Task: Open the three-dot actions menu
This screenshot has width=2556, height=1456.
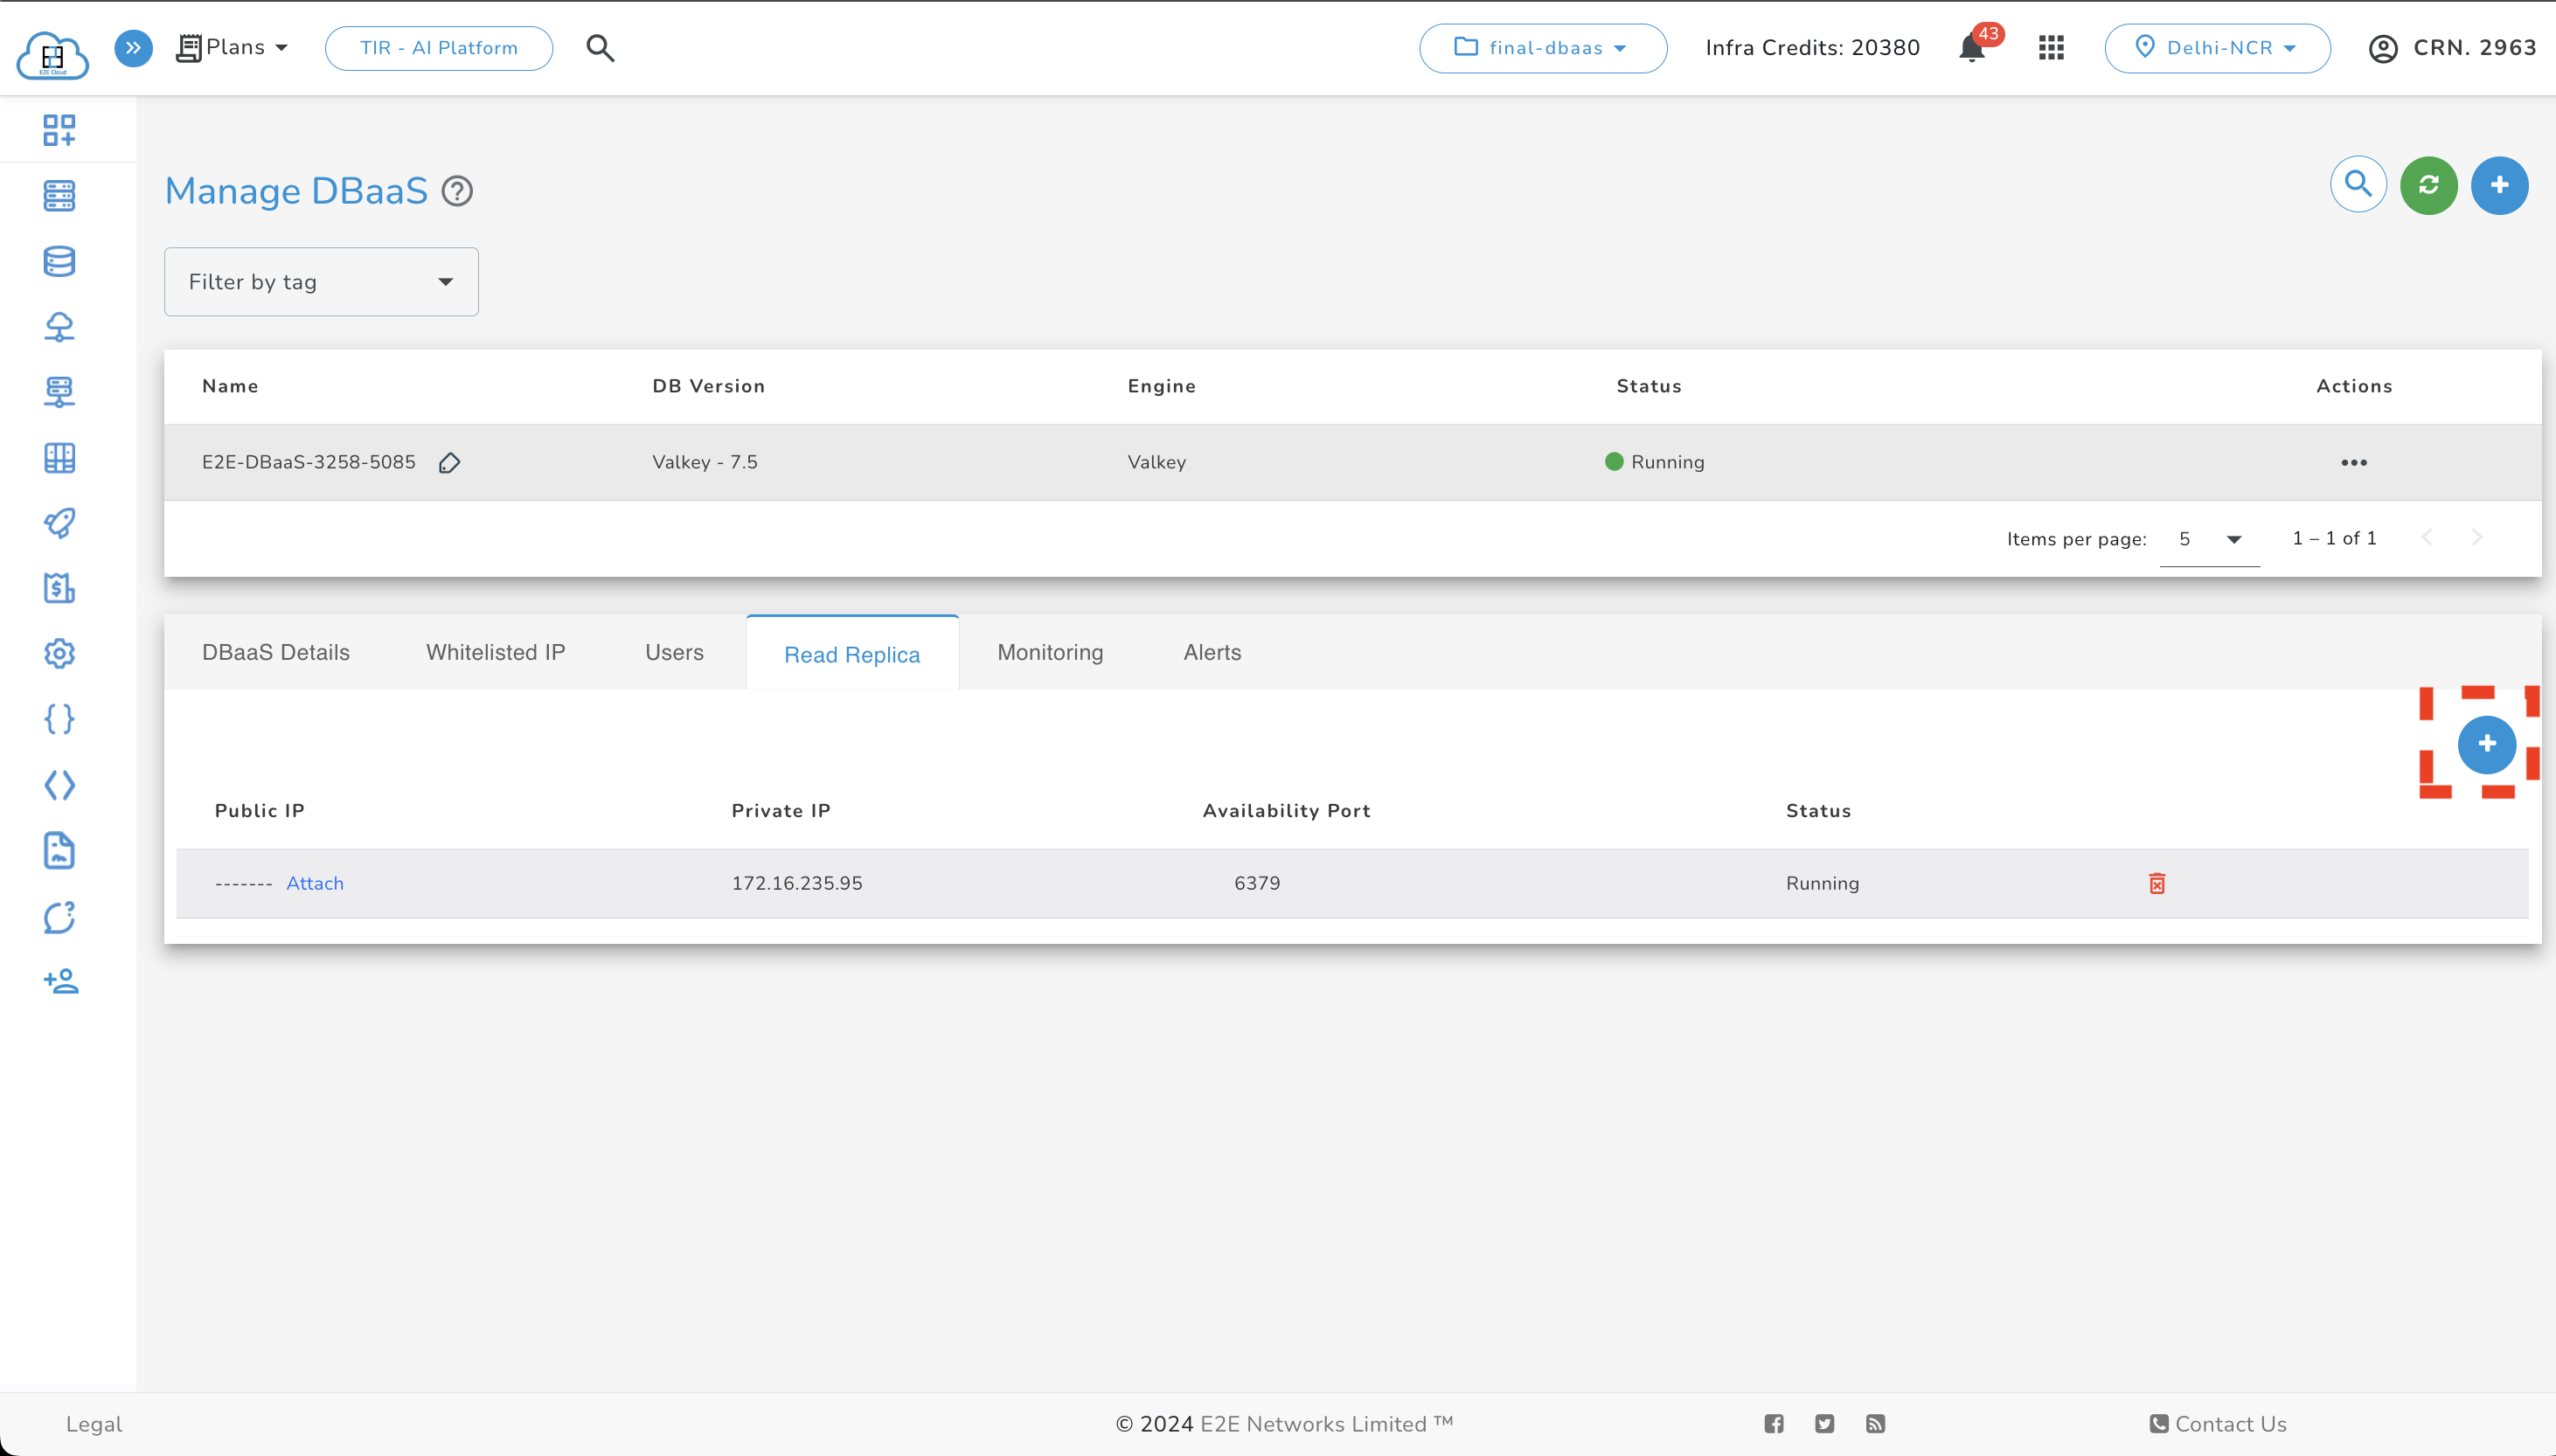Action: (2354, 463)
